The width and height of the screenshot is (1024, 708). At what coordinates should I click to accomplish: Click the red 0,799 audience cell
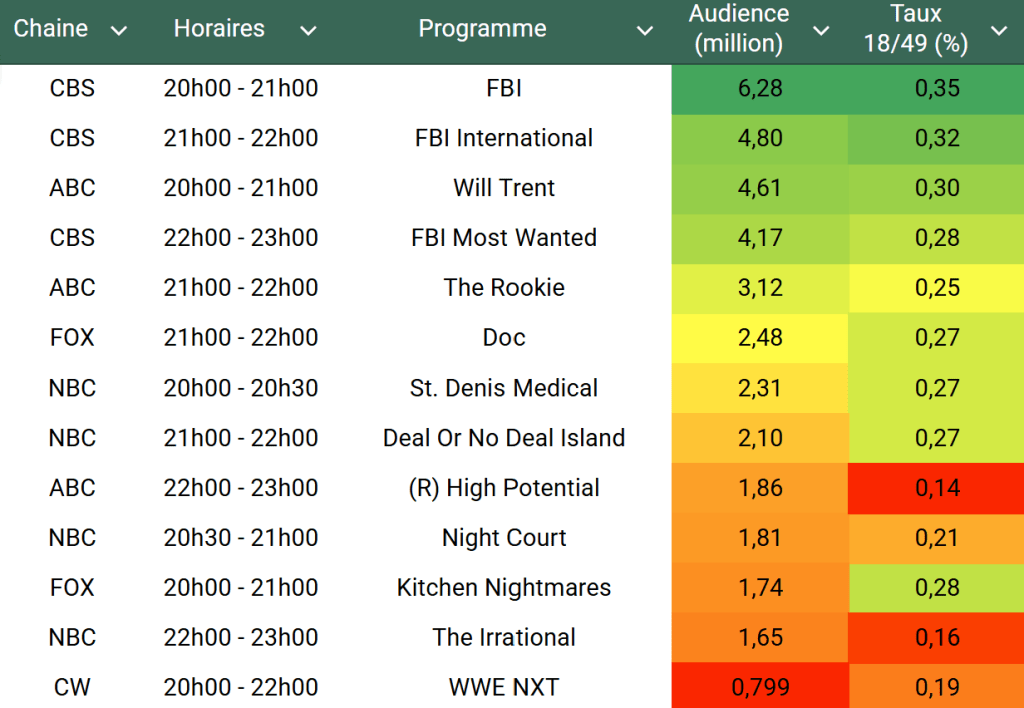[x=759, y=687]
